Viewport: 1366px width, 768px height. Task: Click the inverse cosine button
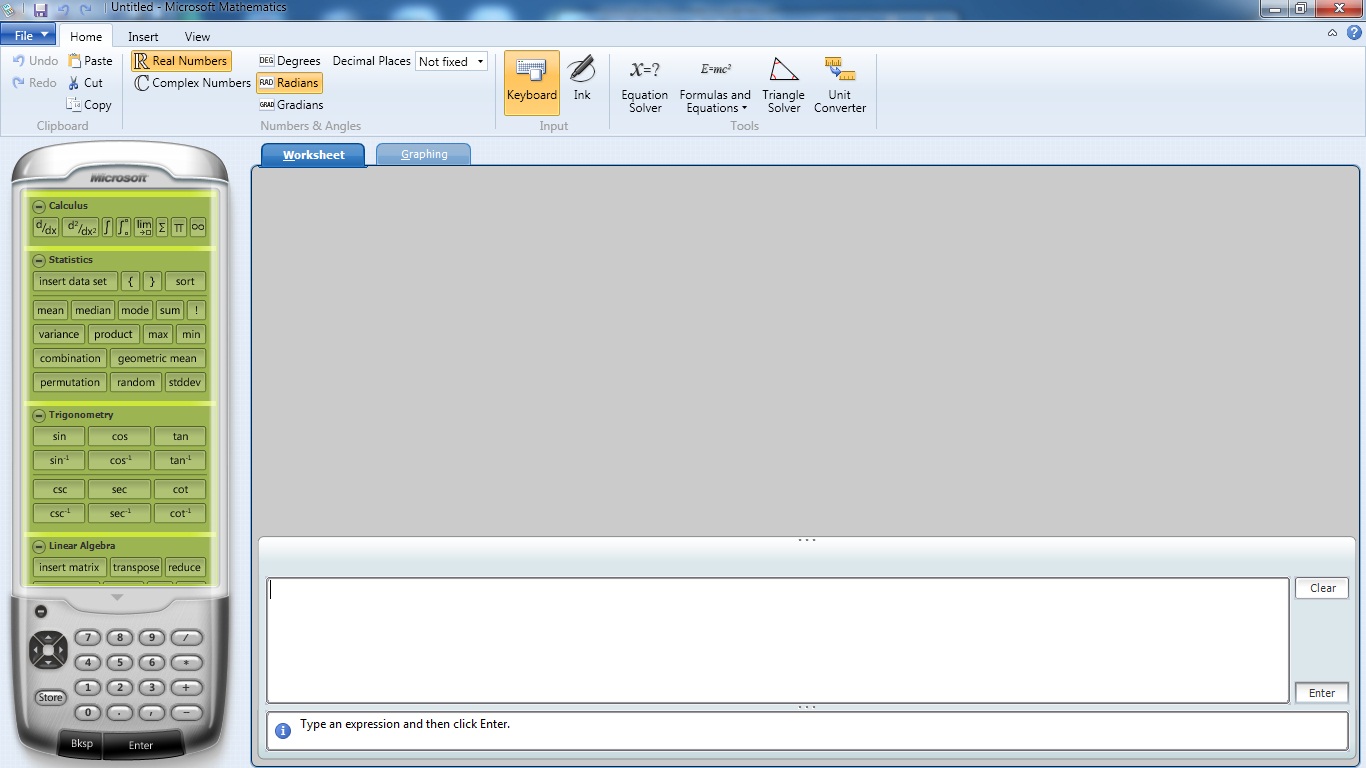coord(119,460)
